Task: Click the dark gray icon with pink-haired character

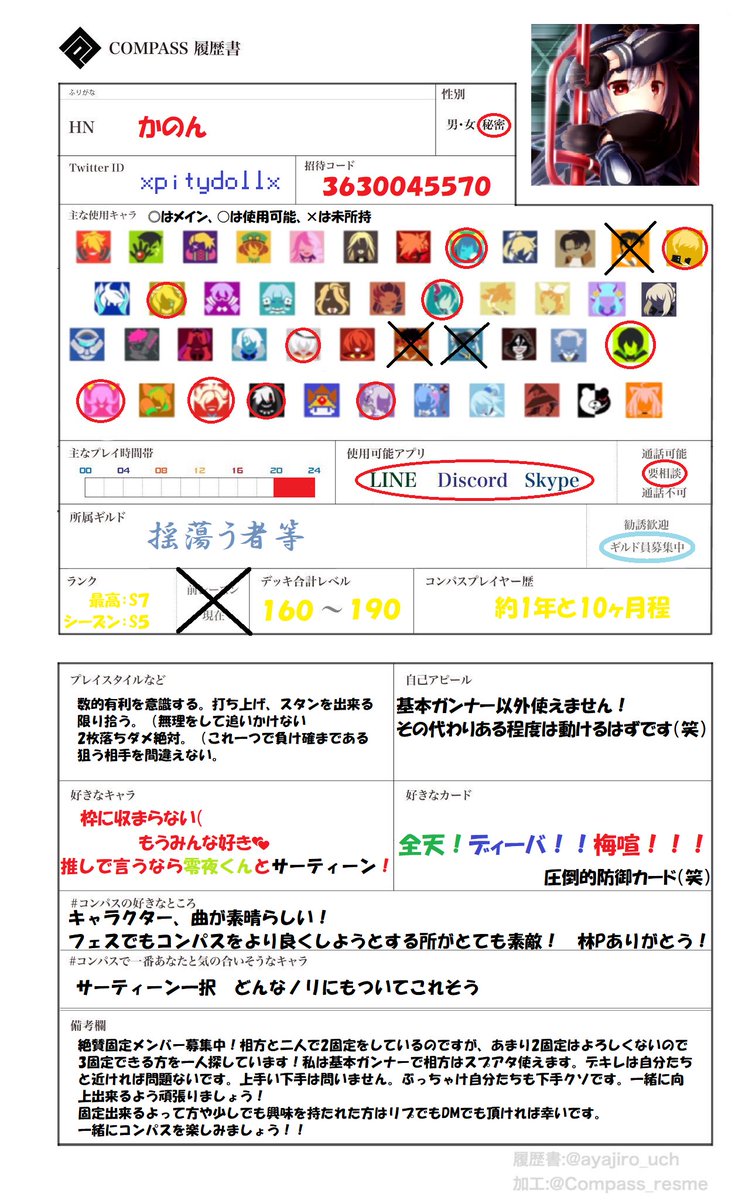Action: pos(142,344)
